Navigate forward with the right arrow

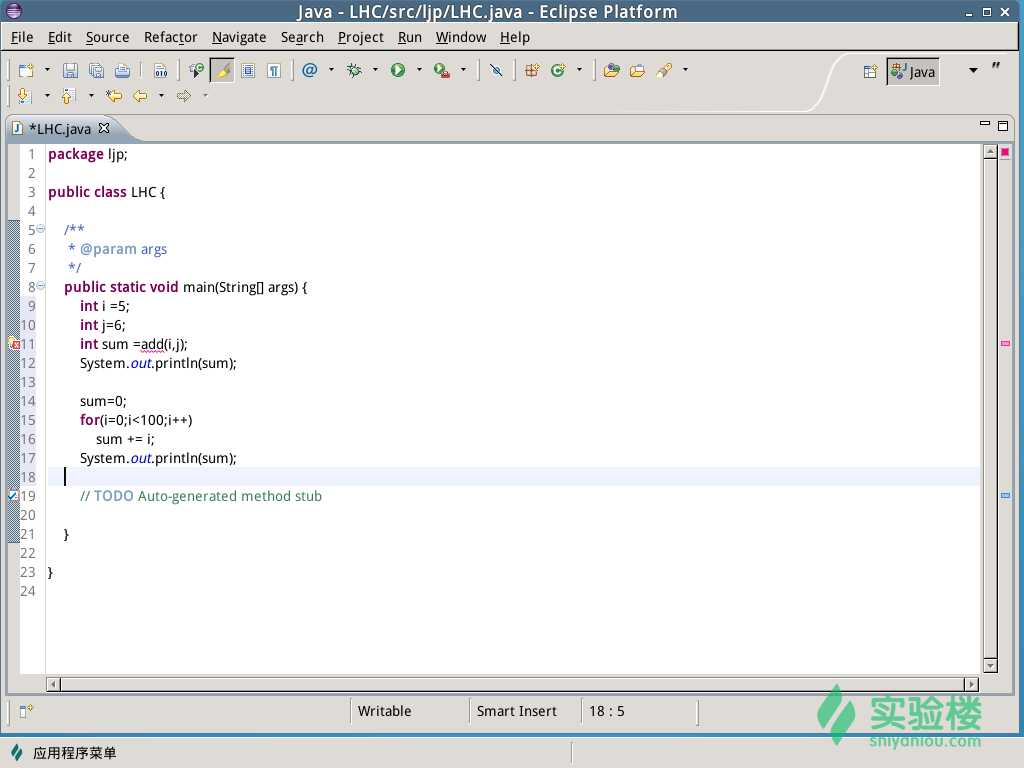point(184,96)
